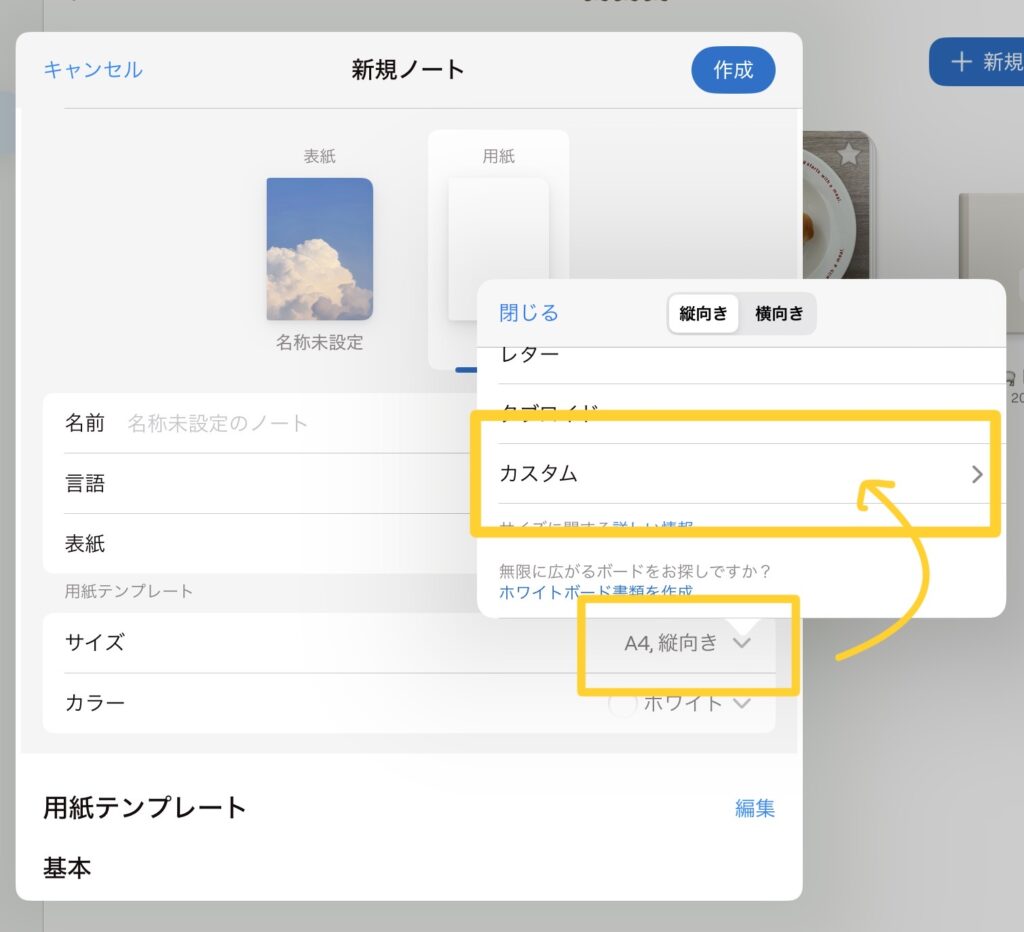This screenshot has height=932, width=1024.
Task: Click the plus icon in the 新規 button
Action: pos(961,62)
